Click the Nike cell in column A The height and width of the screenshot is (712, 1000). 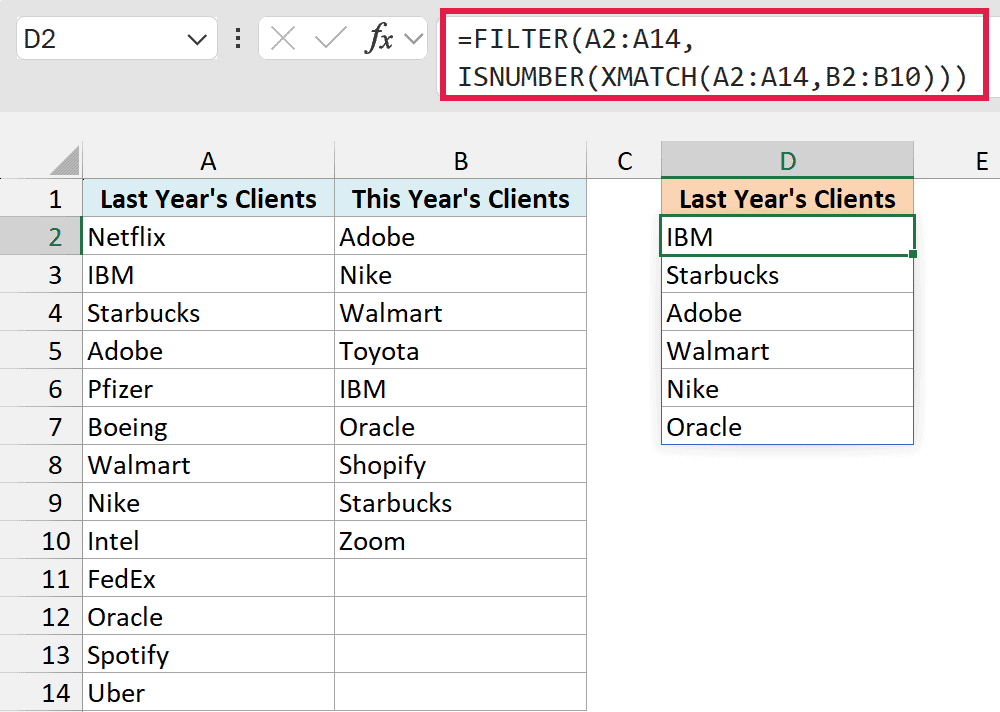pos(208,502)
